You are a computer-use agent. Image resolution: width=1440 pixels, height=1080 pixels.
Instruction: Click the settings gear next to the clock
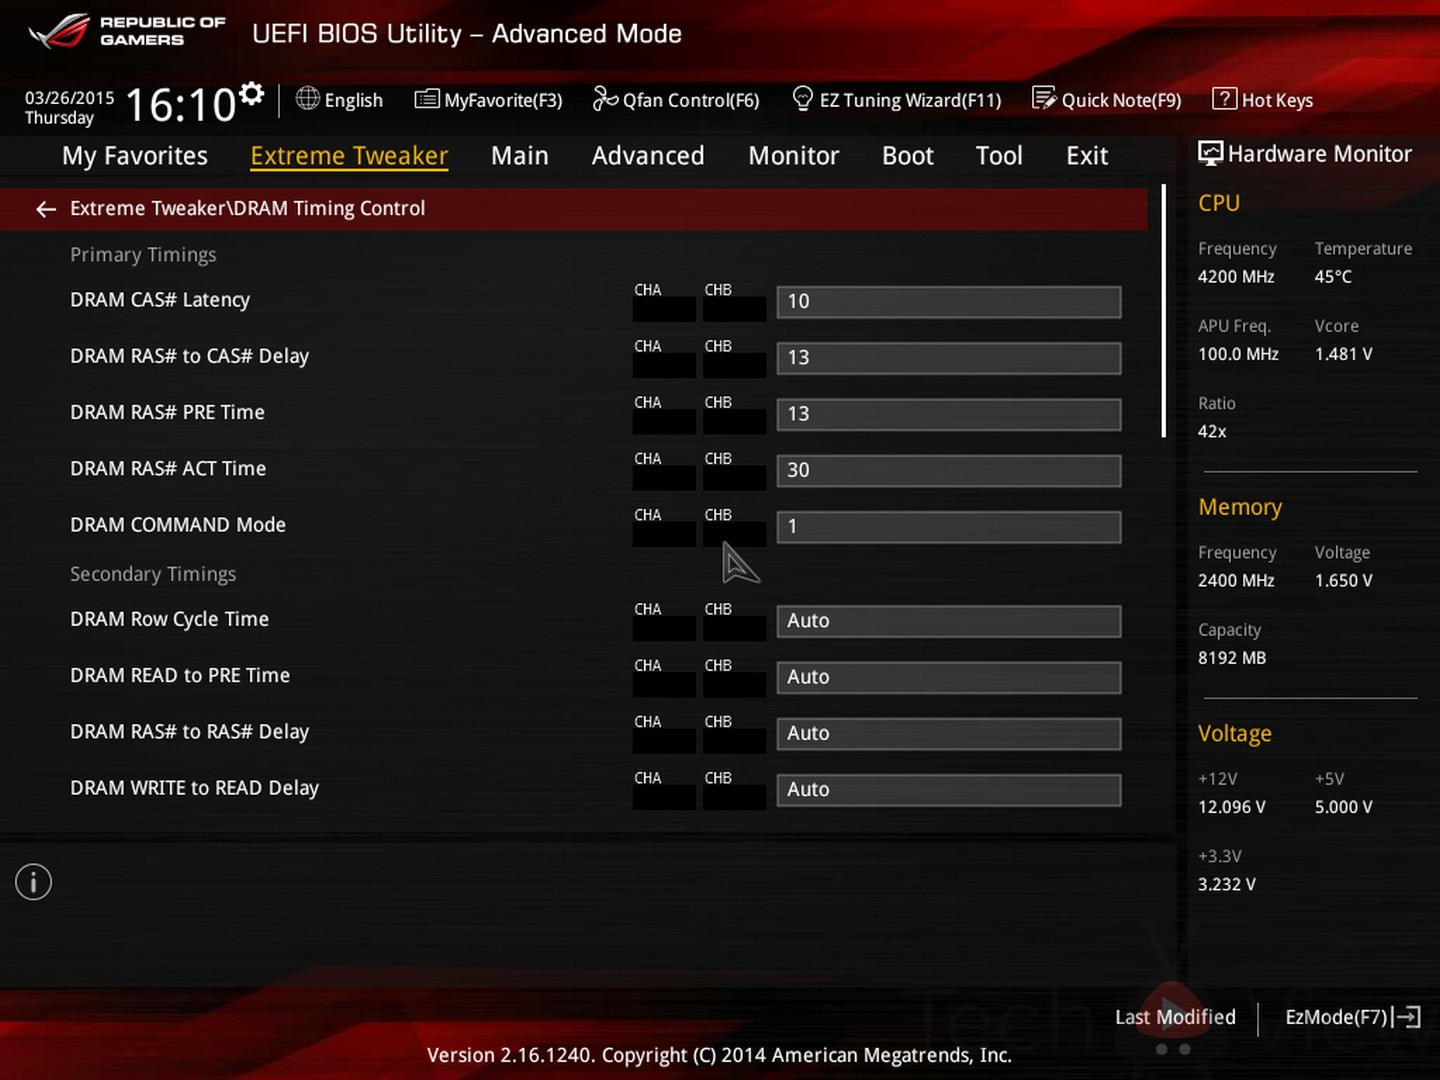click(x=252, y=94)
